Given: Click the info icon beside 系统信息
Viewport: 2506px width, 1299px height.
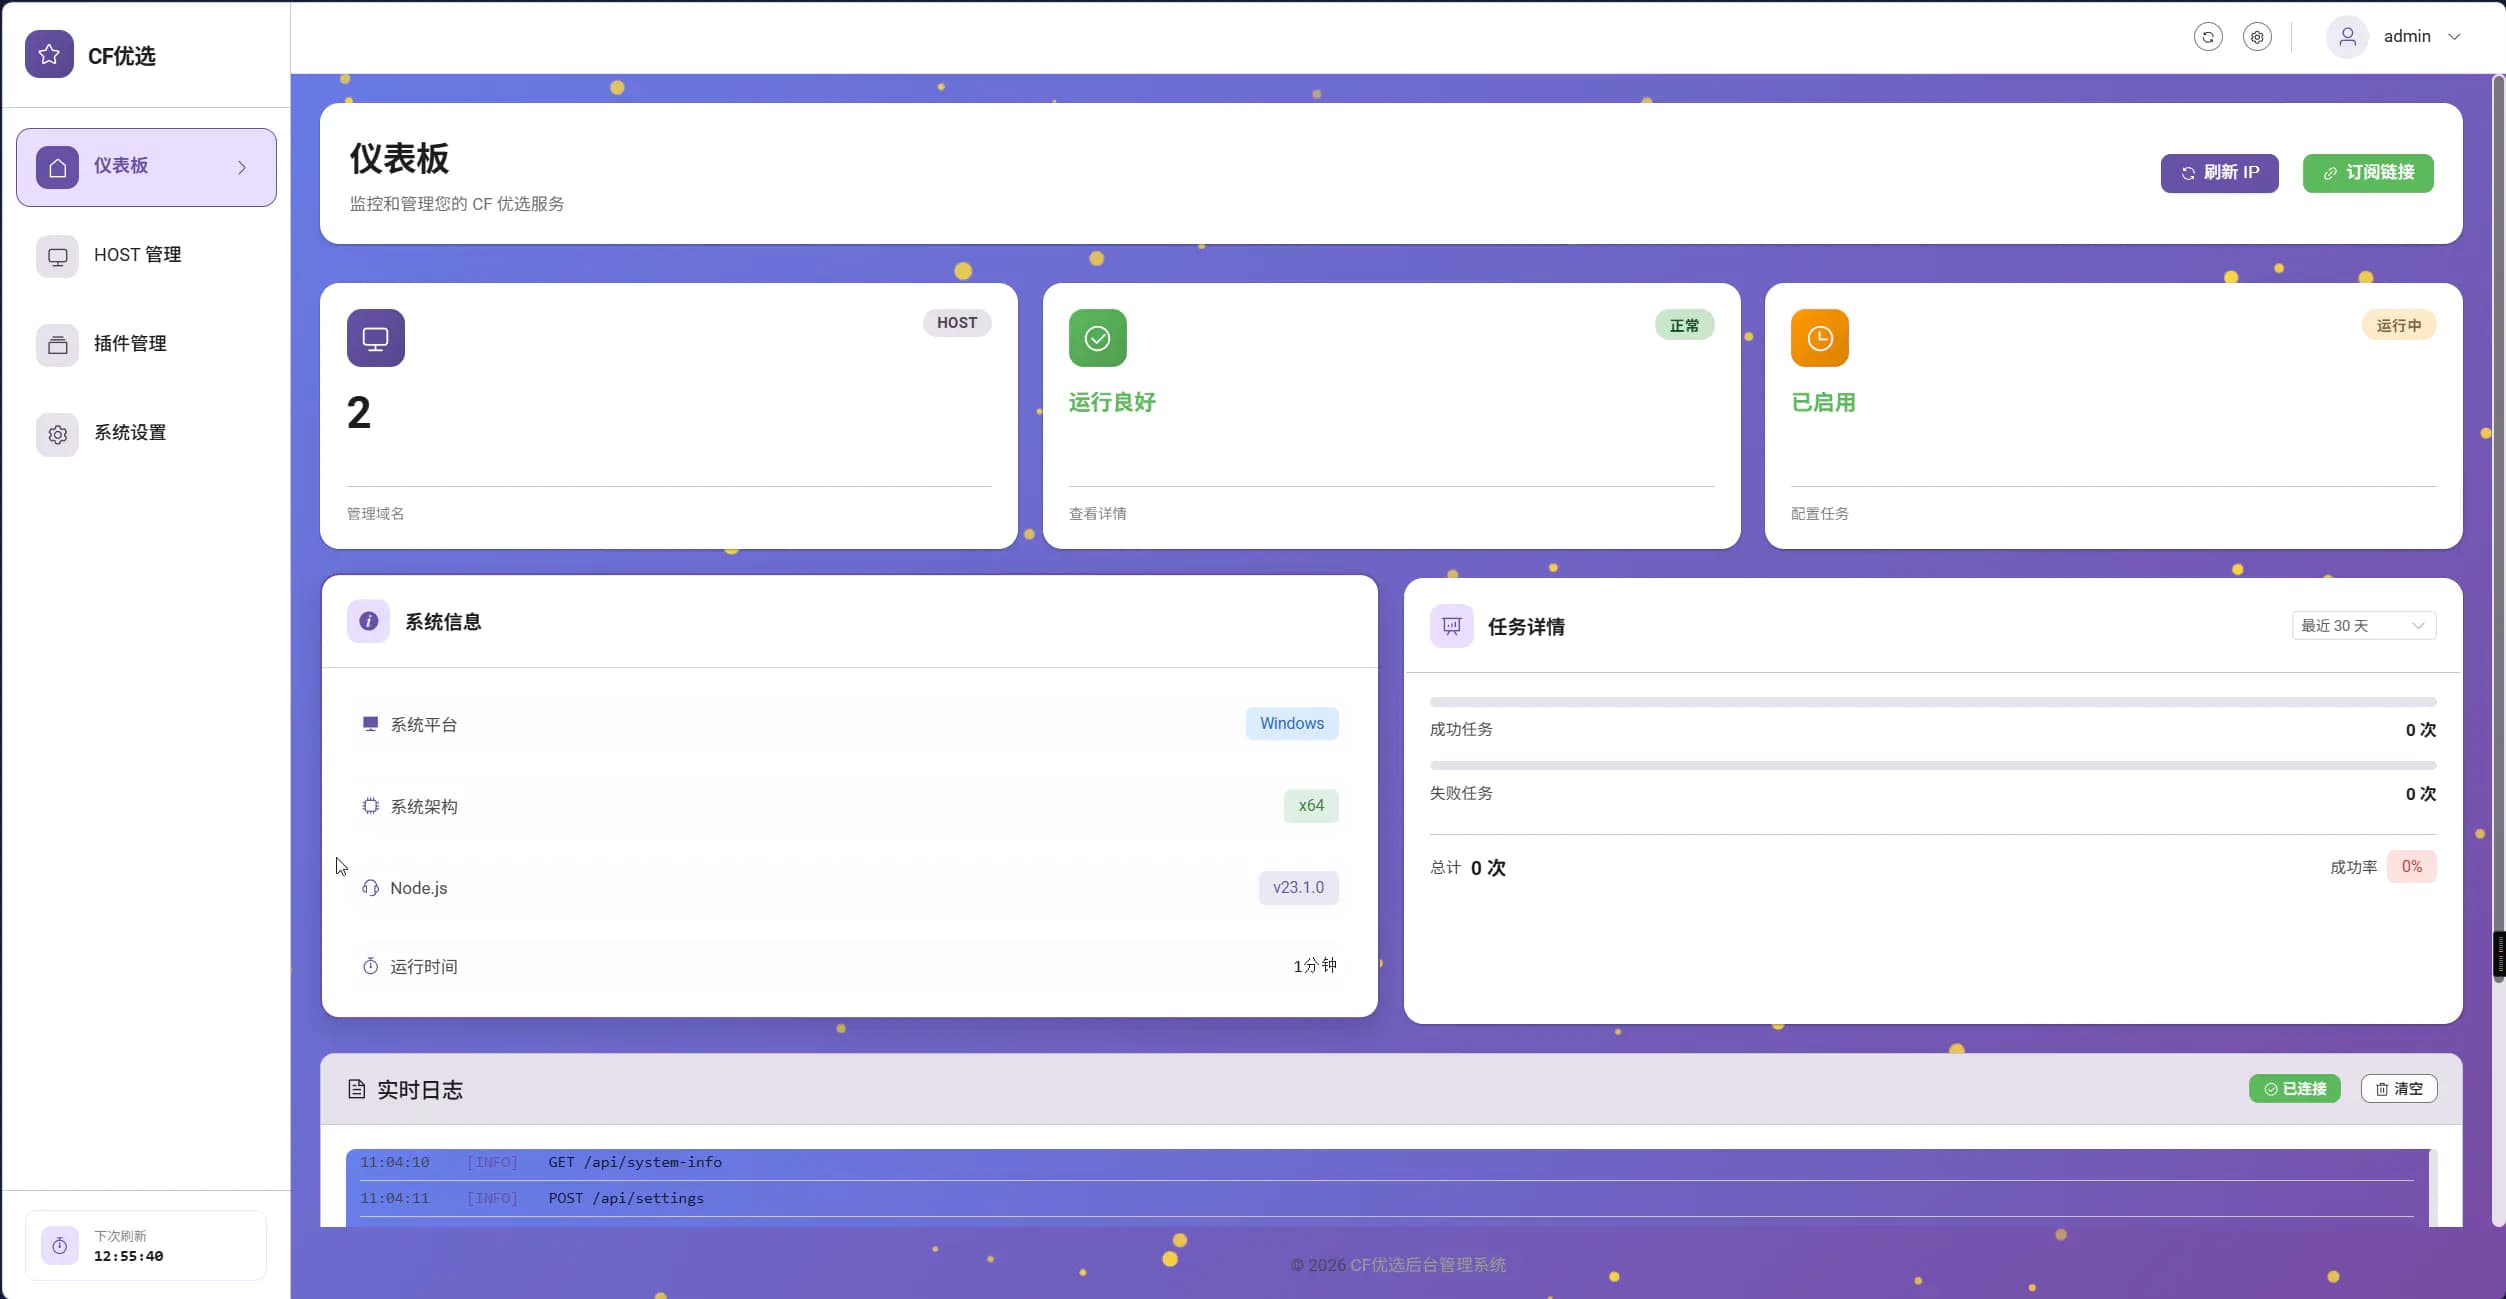Looking at the screenshot, I should click(368, 621).
